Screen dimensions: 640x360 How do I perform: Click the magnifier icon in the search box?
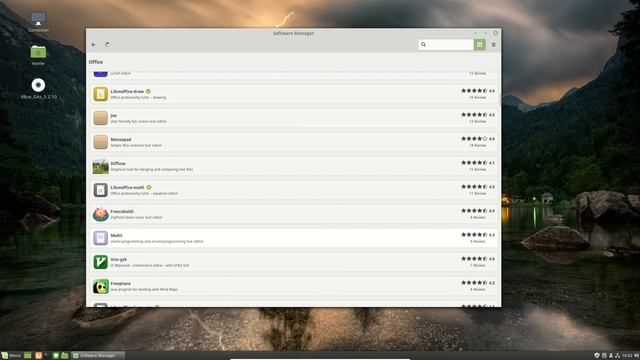[423, 44]
